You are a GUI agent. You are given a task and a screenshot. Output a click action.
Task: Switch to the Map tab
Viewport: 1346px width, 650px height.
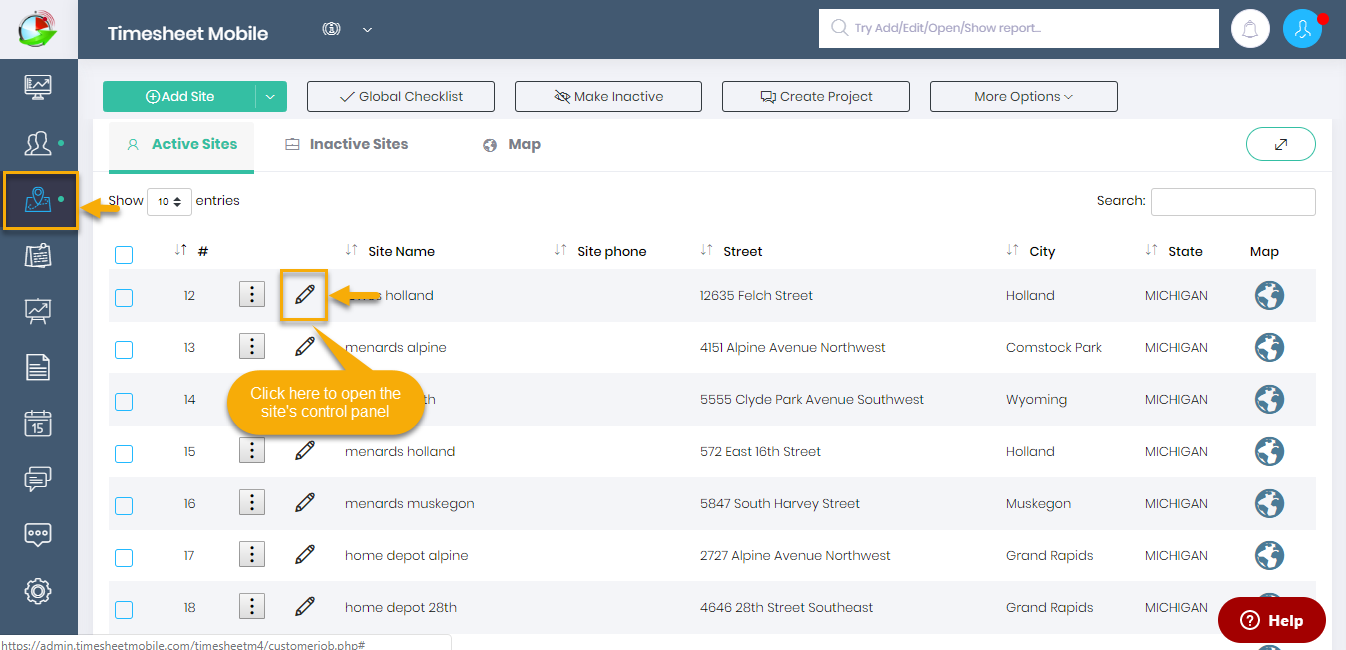click(511, 144)
